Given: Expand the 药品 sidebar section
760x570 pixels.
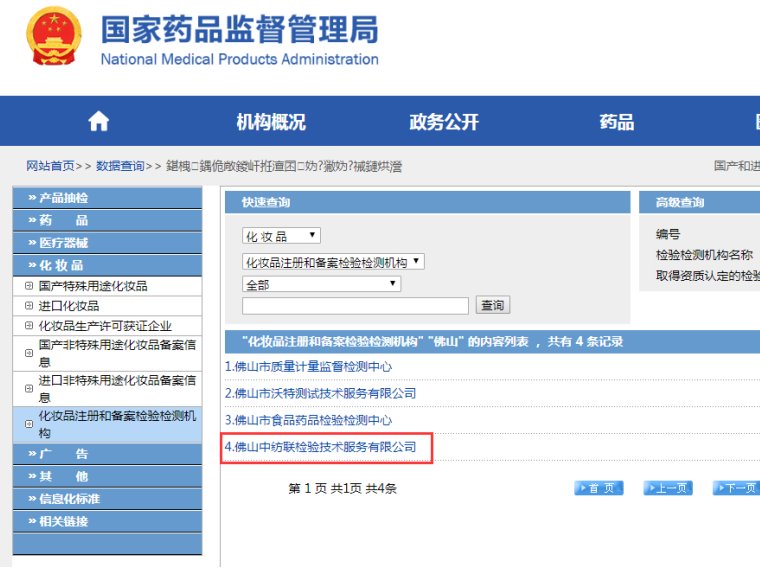Looking at the screenshot, I should pyautogui.click(x=107, y=220).
